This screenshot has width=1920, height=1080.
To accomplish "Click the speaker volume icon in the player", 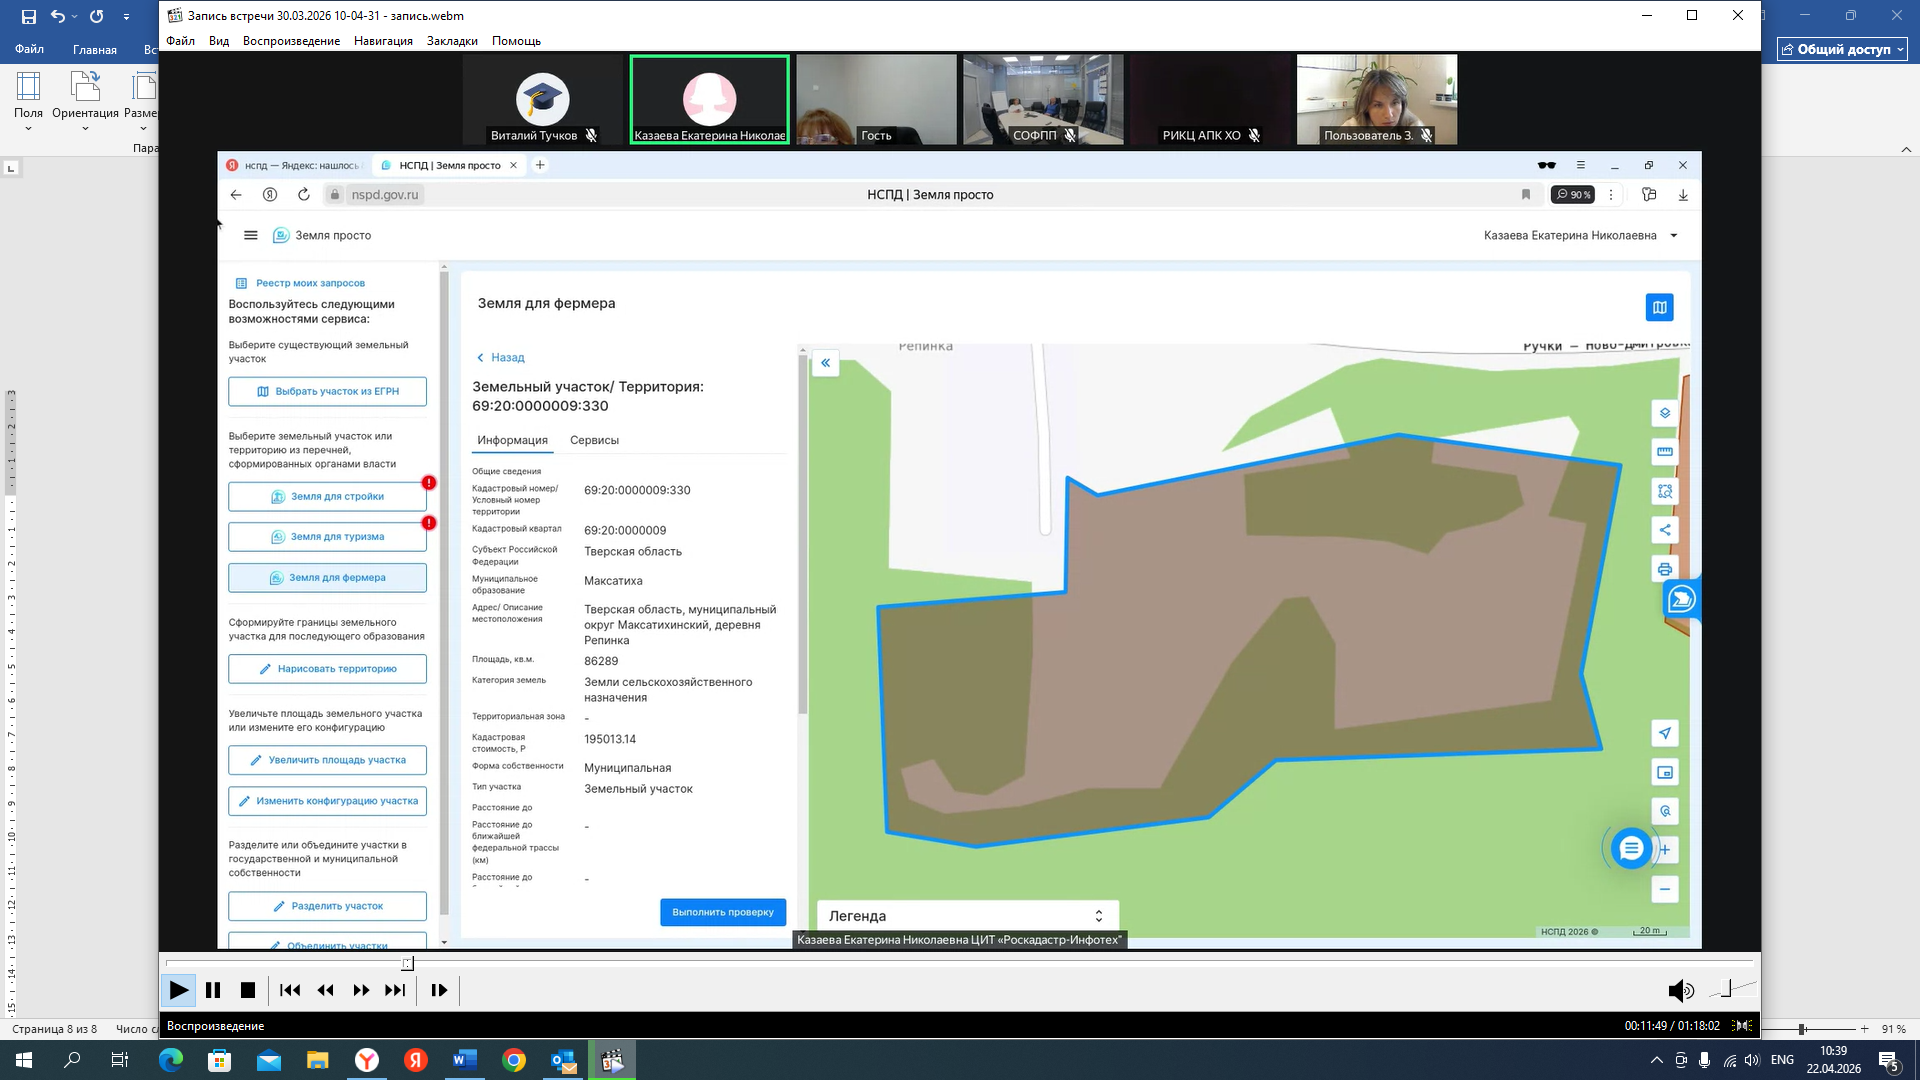I will point(1680,990).
